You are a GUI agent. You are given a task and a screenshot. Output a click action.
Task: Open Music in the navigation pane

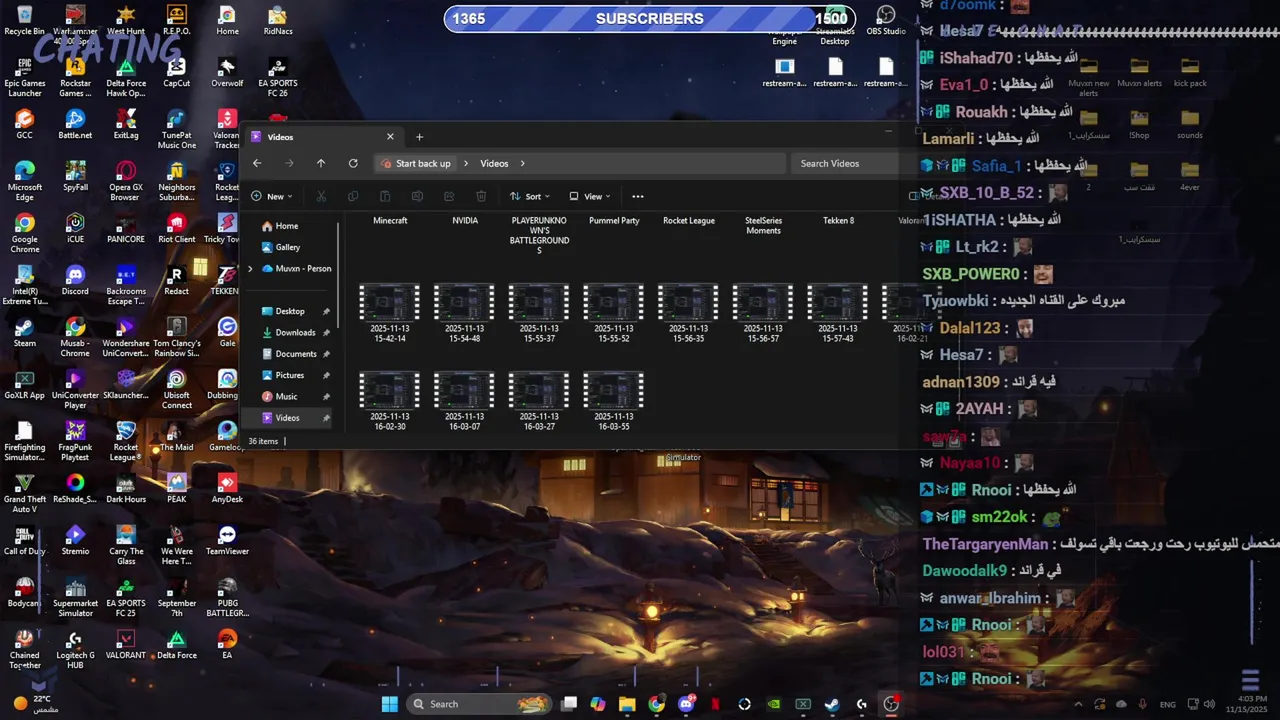tap(288, 396)
